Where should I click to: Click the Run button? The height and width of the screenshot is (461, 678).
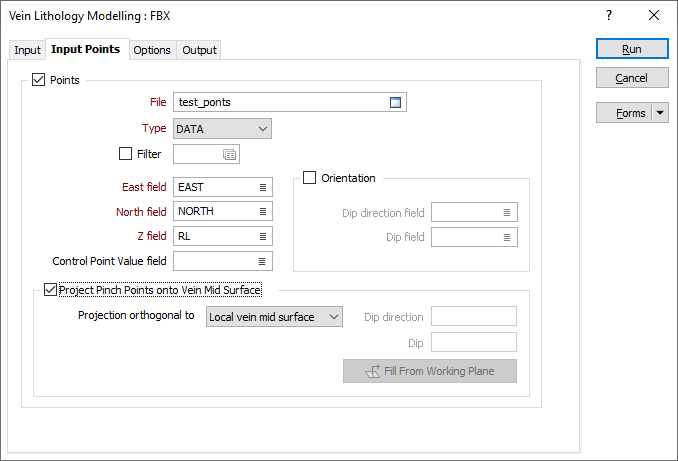632,49
